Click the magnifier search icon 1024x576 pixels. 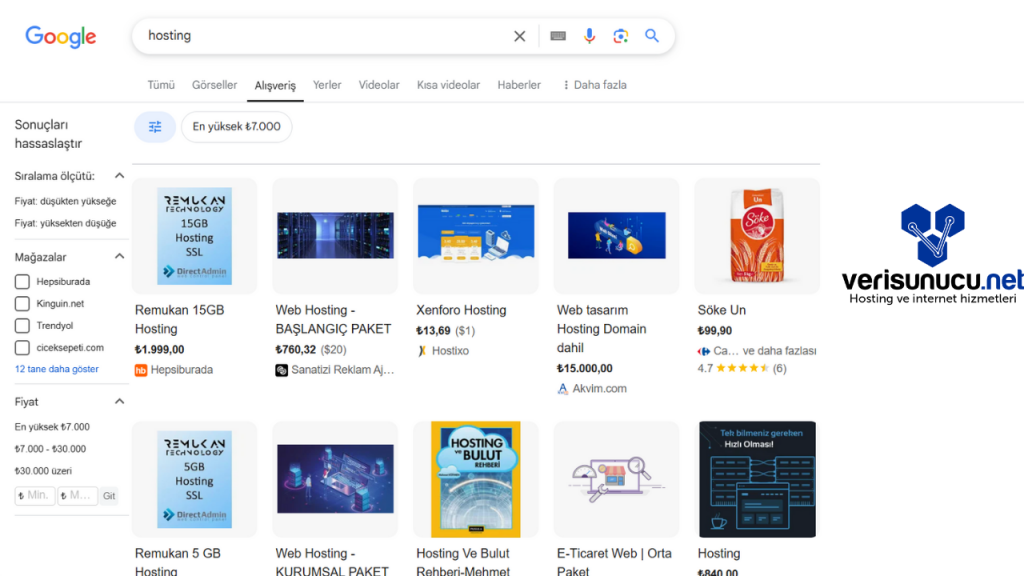coord(652,36)
